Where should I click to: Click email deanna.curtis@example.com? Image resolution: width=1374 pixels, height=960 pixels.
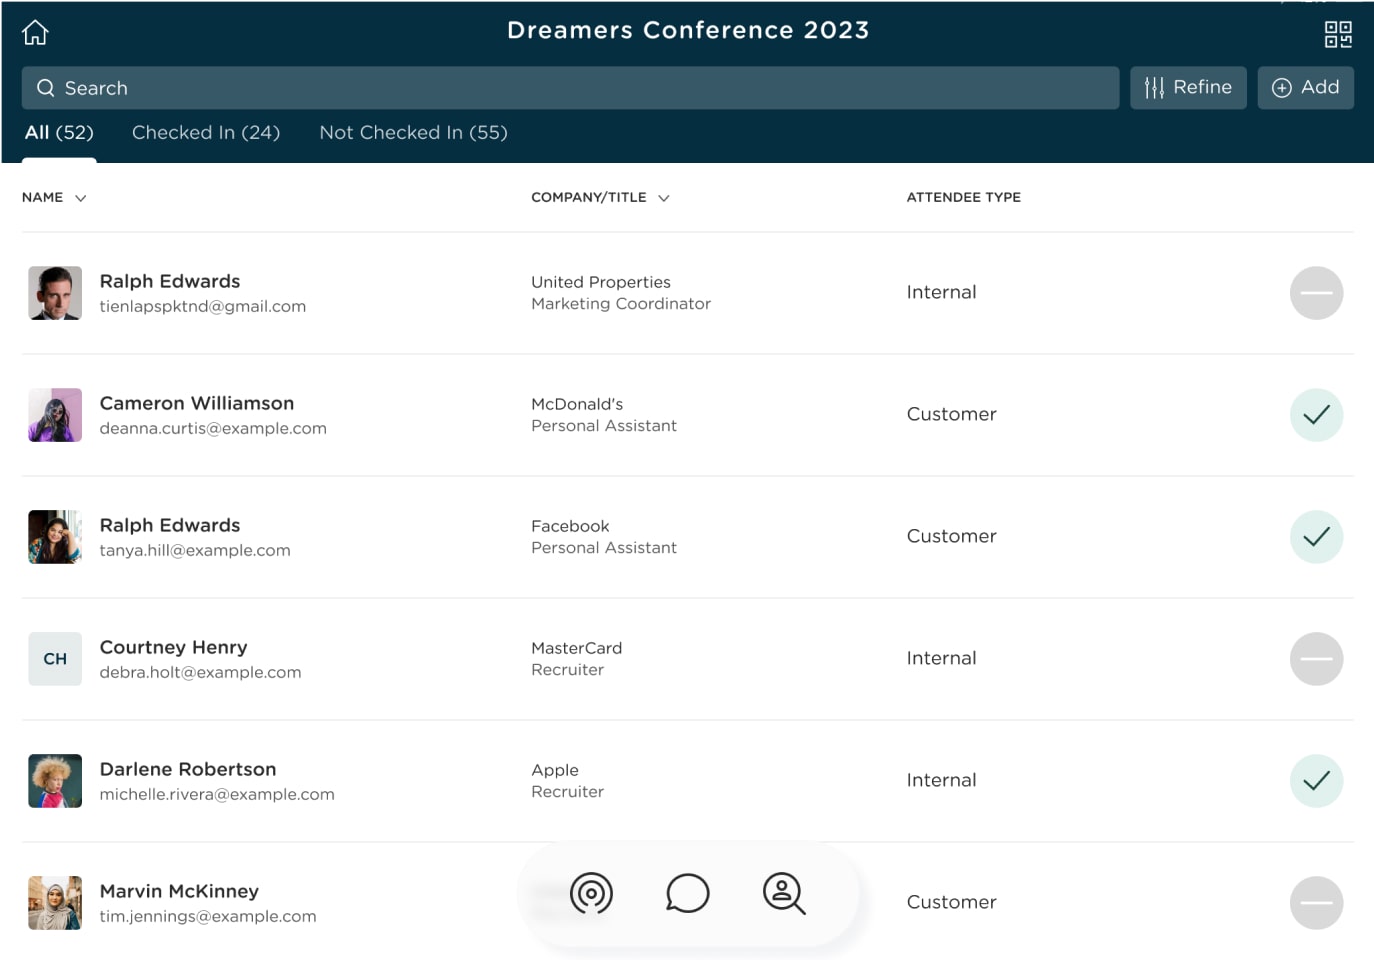213,428
